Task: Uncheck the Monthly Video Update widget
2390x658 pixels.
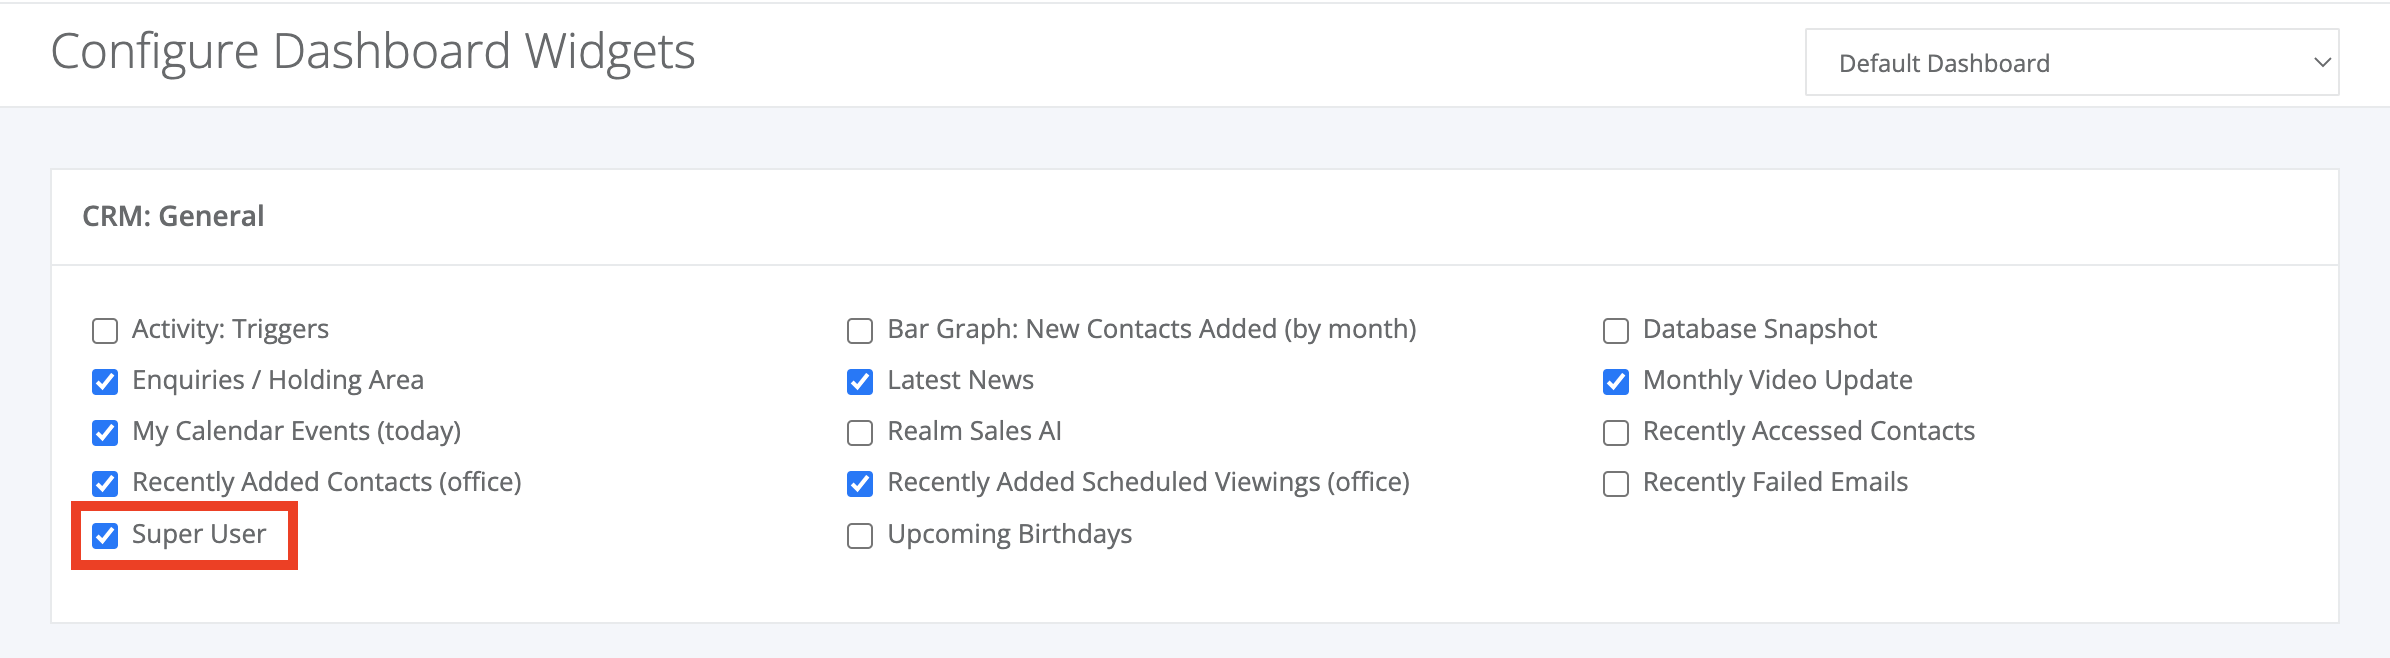Action: (1616, 382)
